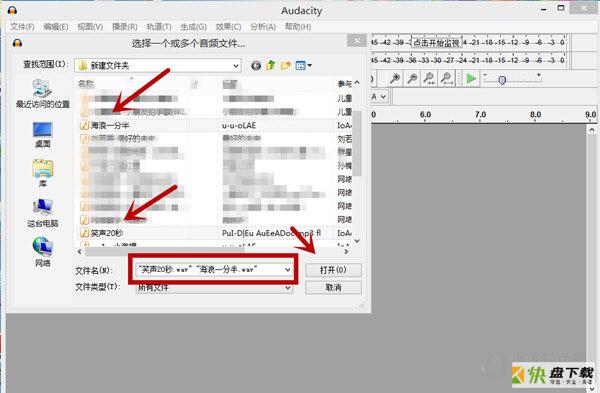Expand the 查找范围 folder dropdown
The height and width of the screenshot is (393, 600).
tap(236, 66)
